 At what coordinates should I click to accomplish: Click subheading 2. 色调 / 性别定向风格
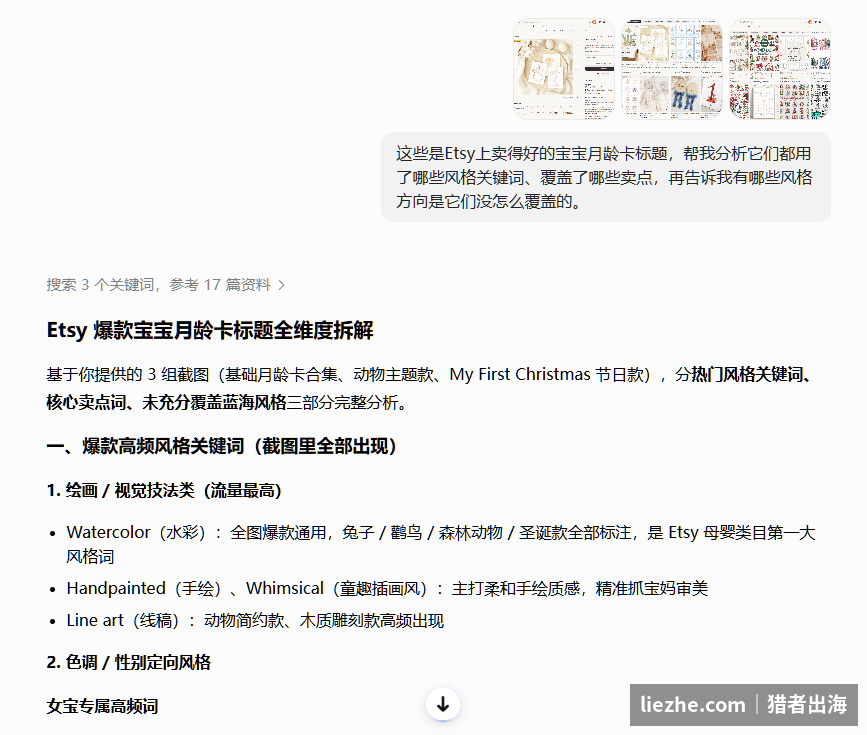tap(128, 662)
